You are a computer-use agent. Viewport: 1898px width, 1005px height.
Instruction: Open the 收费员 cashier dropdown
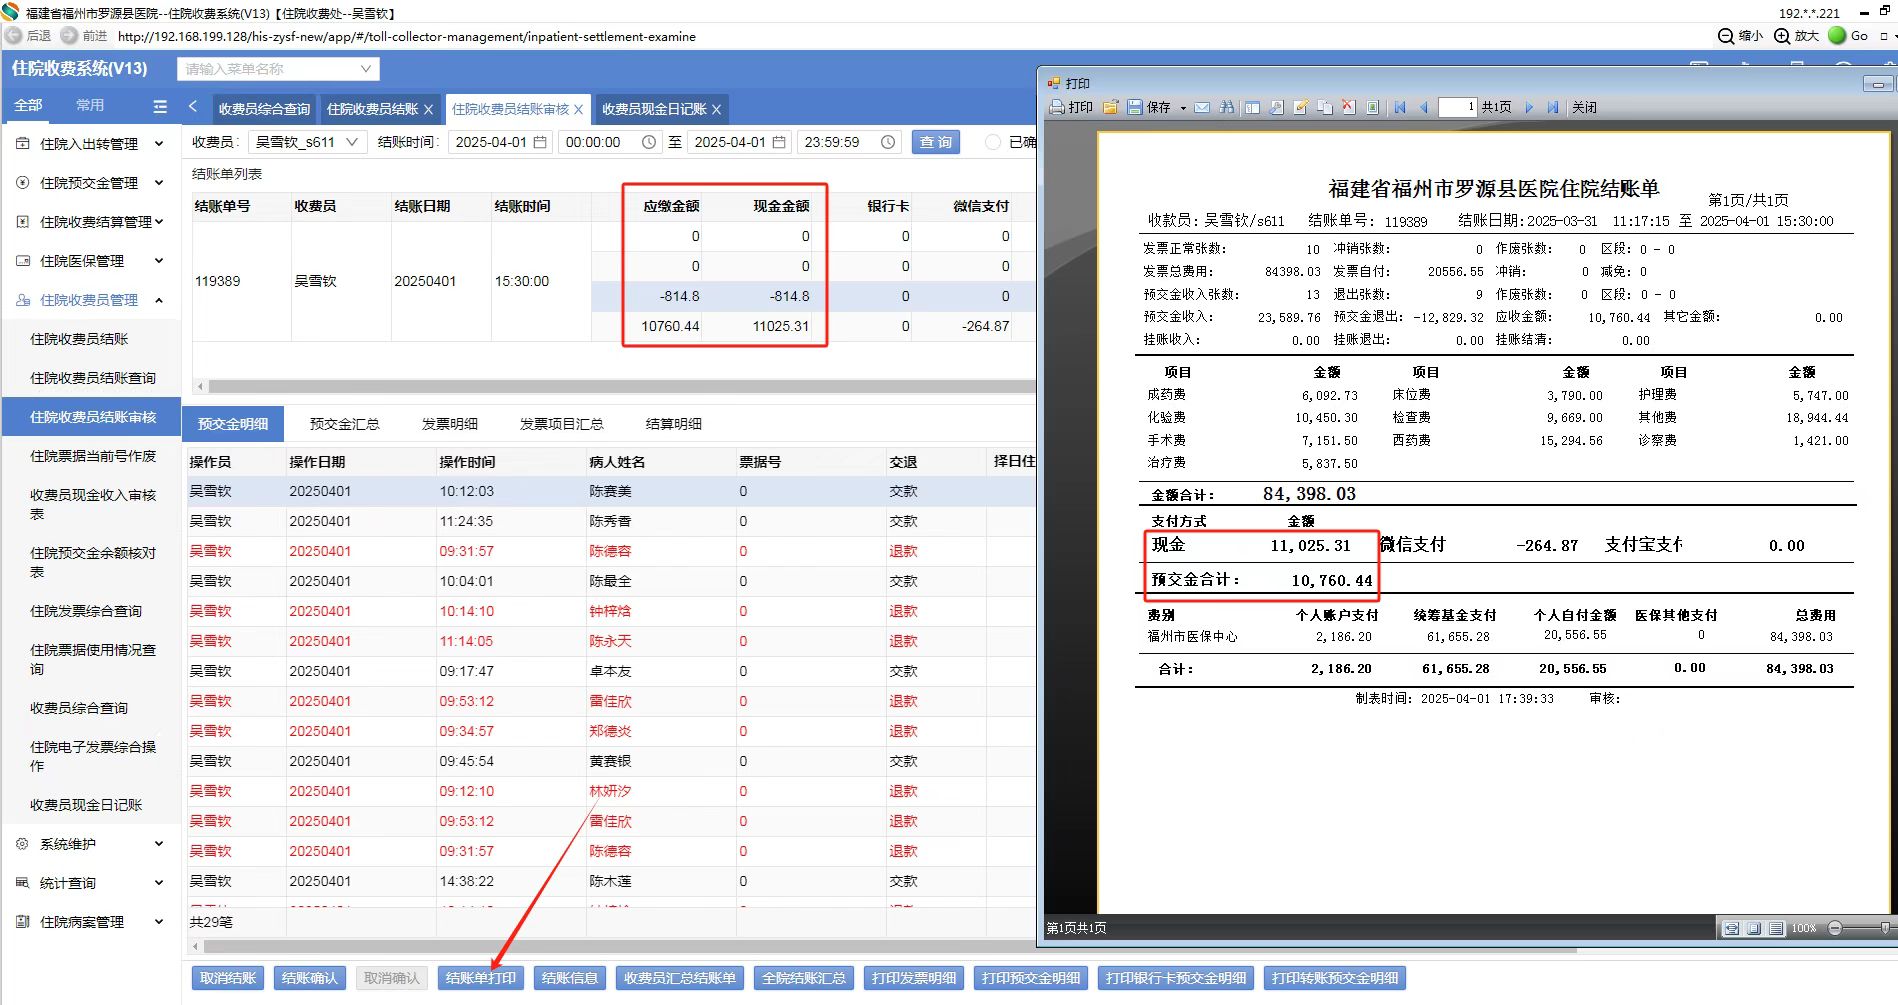(306, 142)
